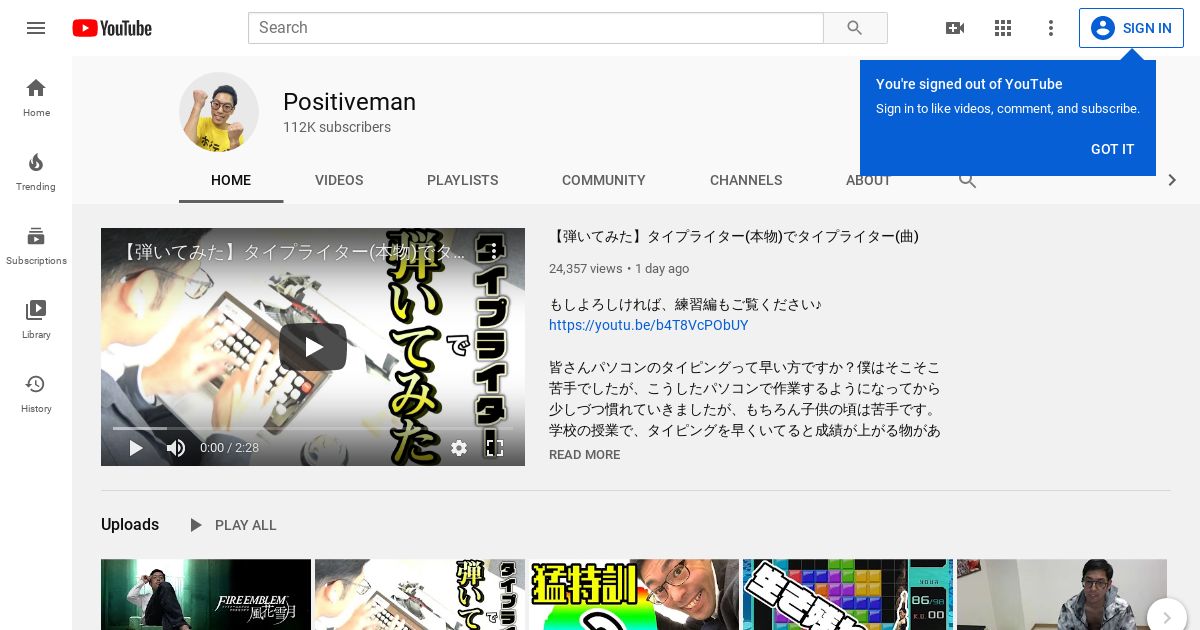This screenshot has width=1200, height=630.
Task: Switch video to full screen
Action: [x=495, y=448]
